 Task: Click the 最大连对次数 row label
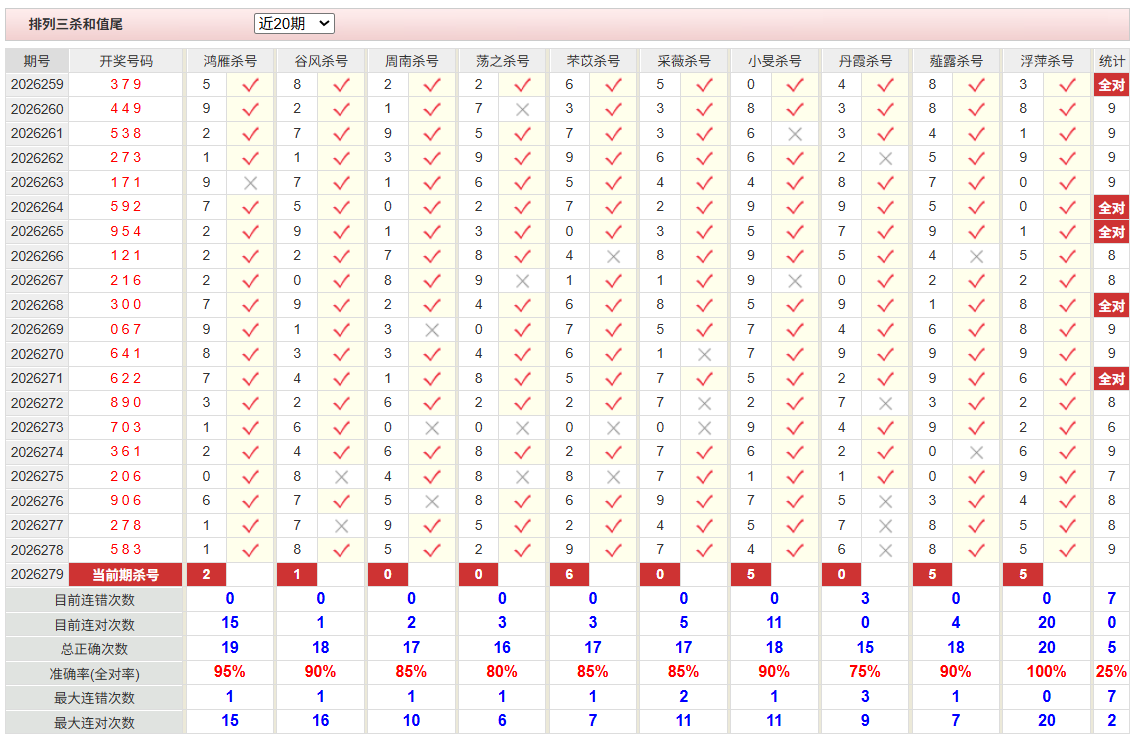coord(95,723)
